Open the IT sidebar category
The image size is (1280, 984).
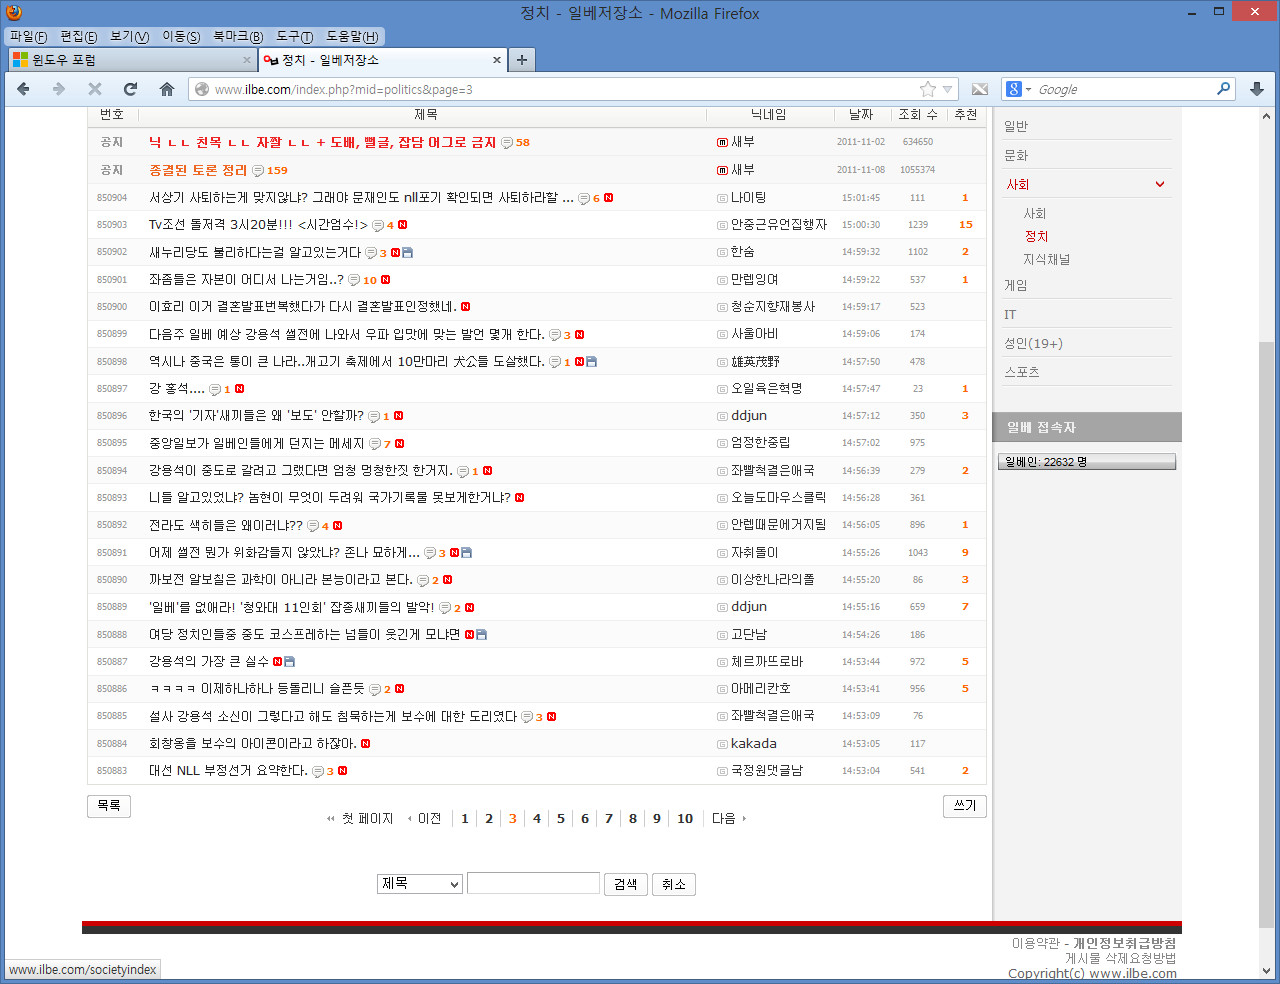pos(1010,314)
